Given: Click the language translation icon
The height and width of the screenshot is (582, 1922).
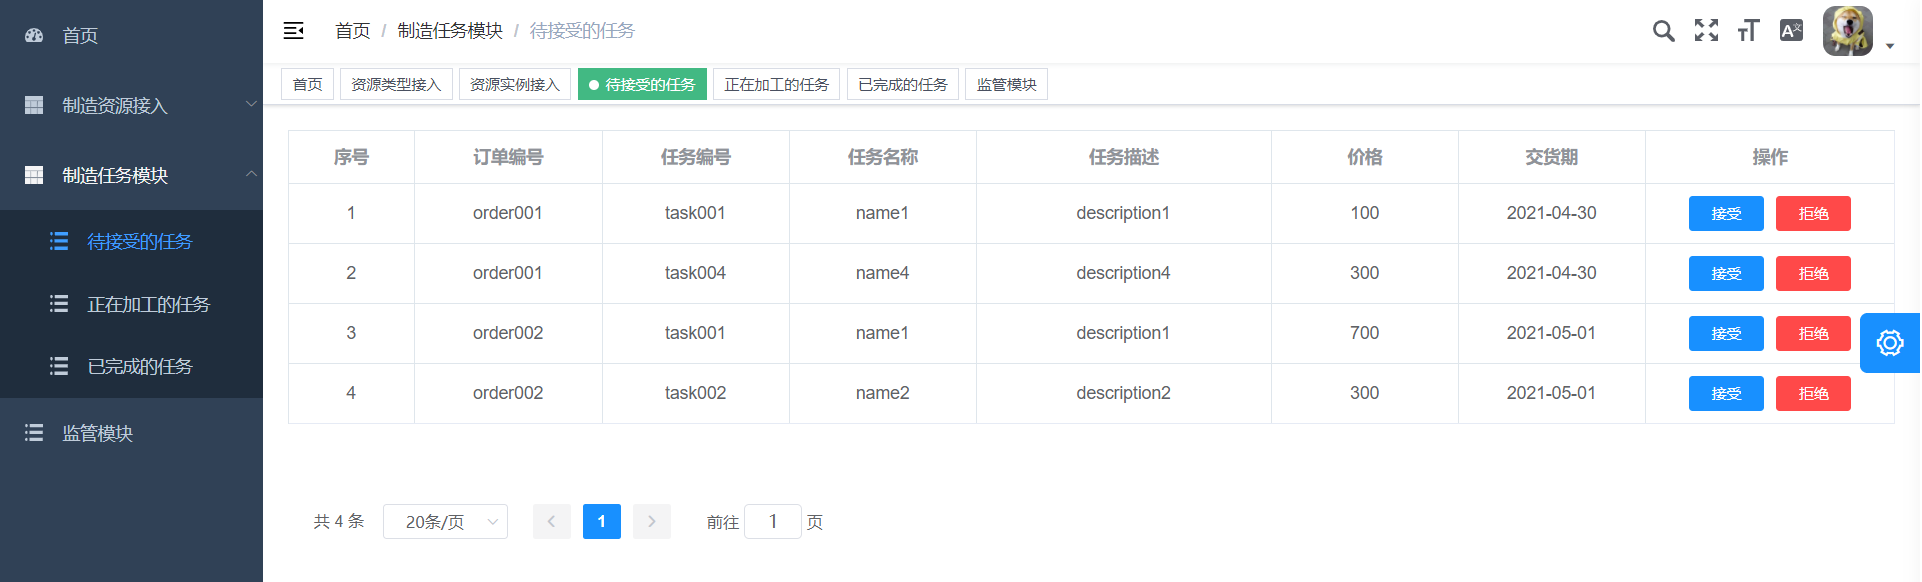Looking at the screenshot, I should click(1791, 31).
